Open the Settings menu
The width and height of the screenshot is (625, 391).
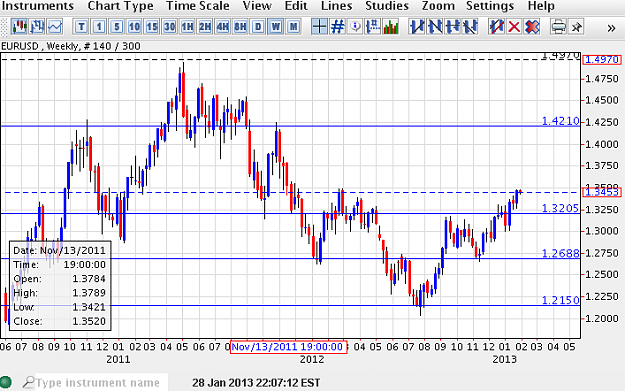tap(490, 6)
